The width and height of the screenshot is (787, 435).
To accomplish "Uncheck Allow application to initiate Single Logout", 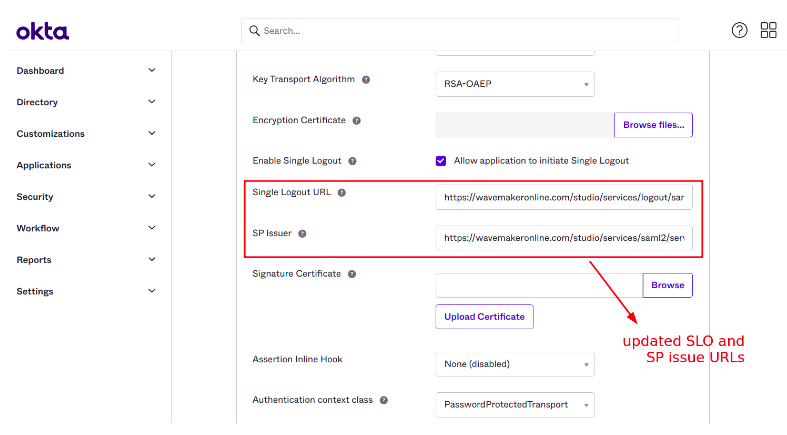I will pos(441,160).
